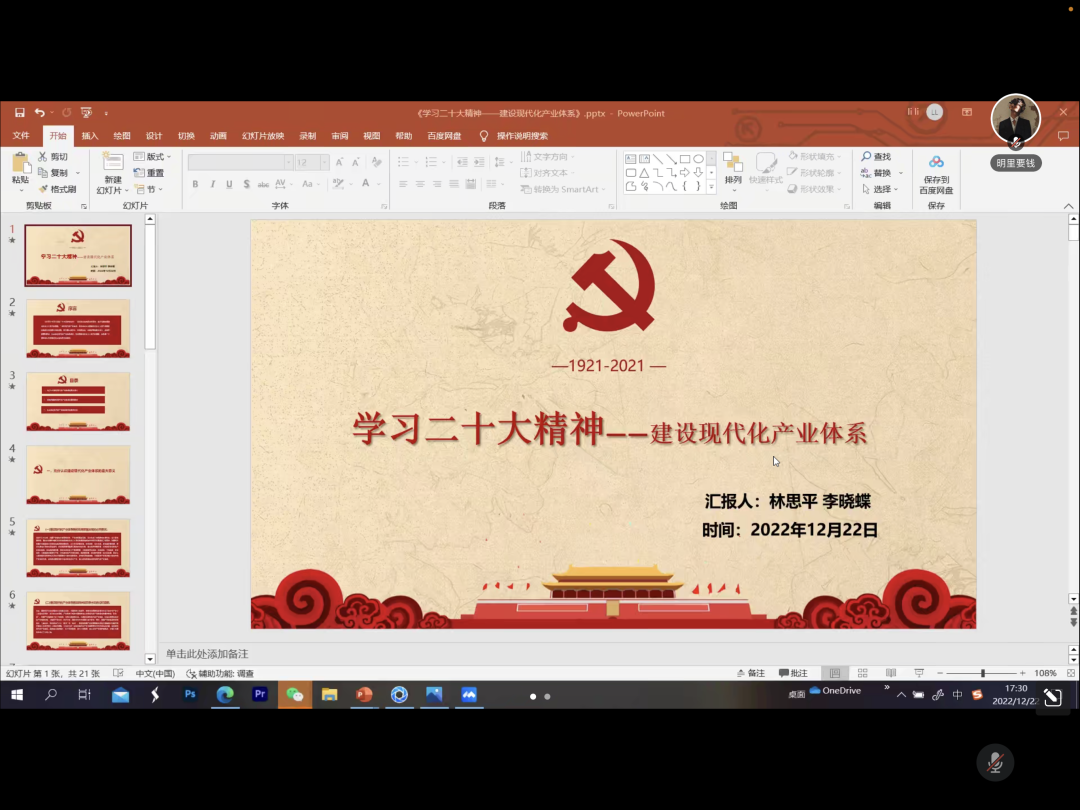Click the zoom slider in status bar
The image size is (1080, 810).
(x=983, y=673)
